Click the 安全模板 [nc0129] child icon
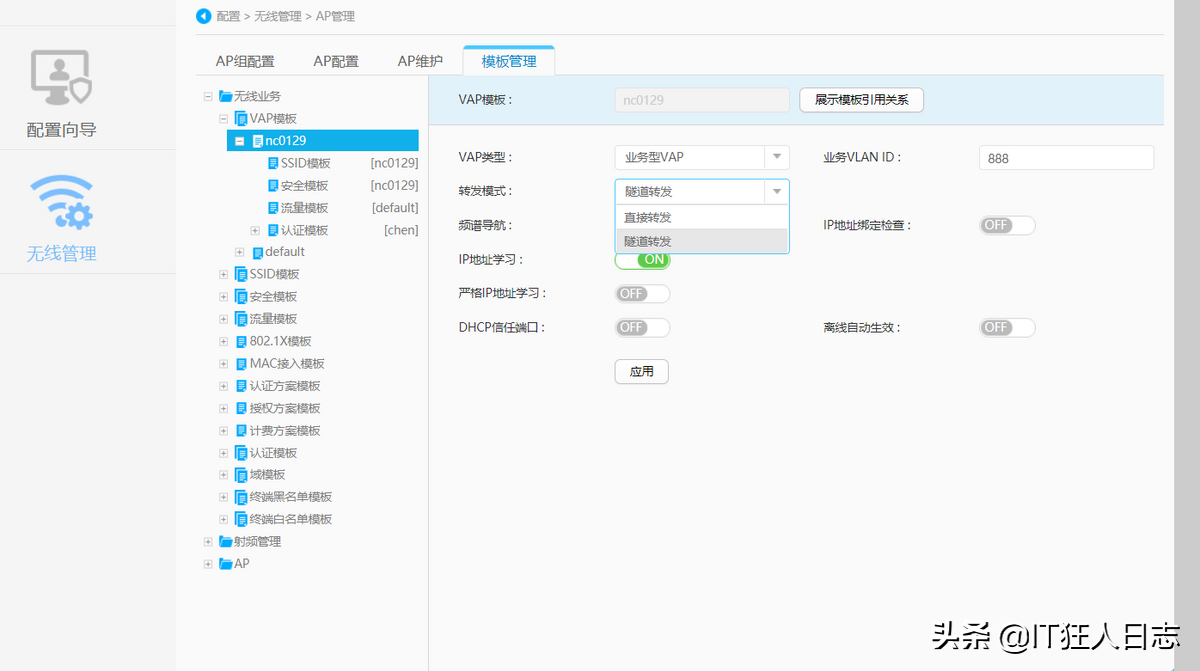This screenshot has width=1200, height=671. tap(273, 185)
